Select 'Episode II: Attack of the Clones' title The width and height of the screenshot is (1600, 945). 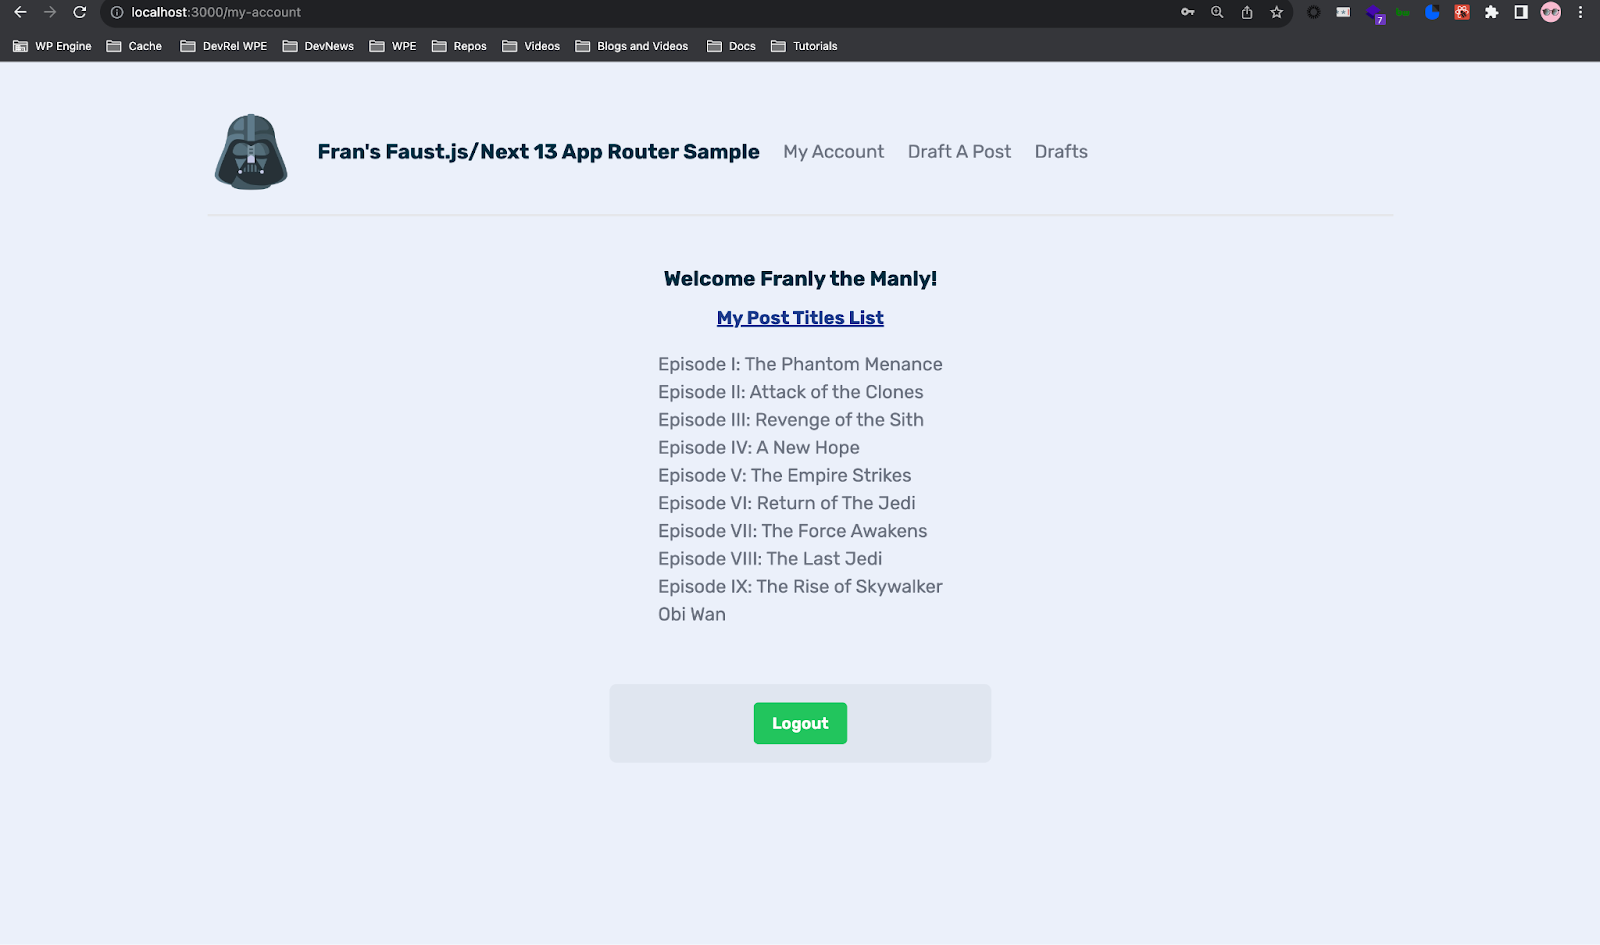[790, 392]
